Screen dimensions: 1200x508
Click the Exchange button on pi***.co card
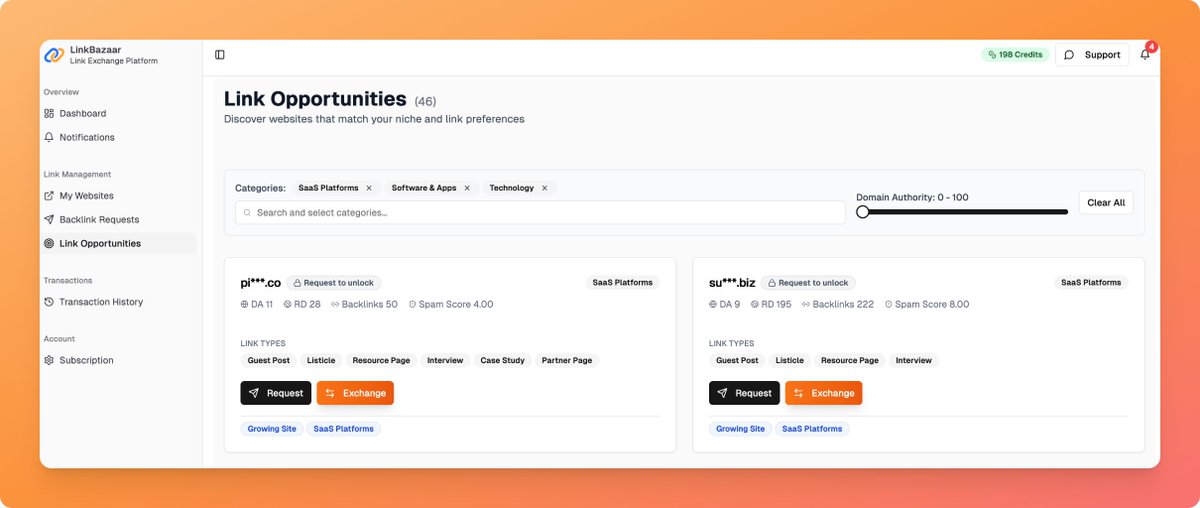click(x=355, y=393)
